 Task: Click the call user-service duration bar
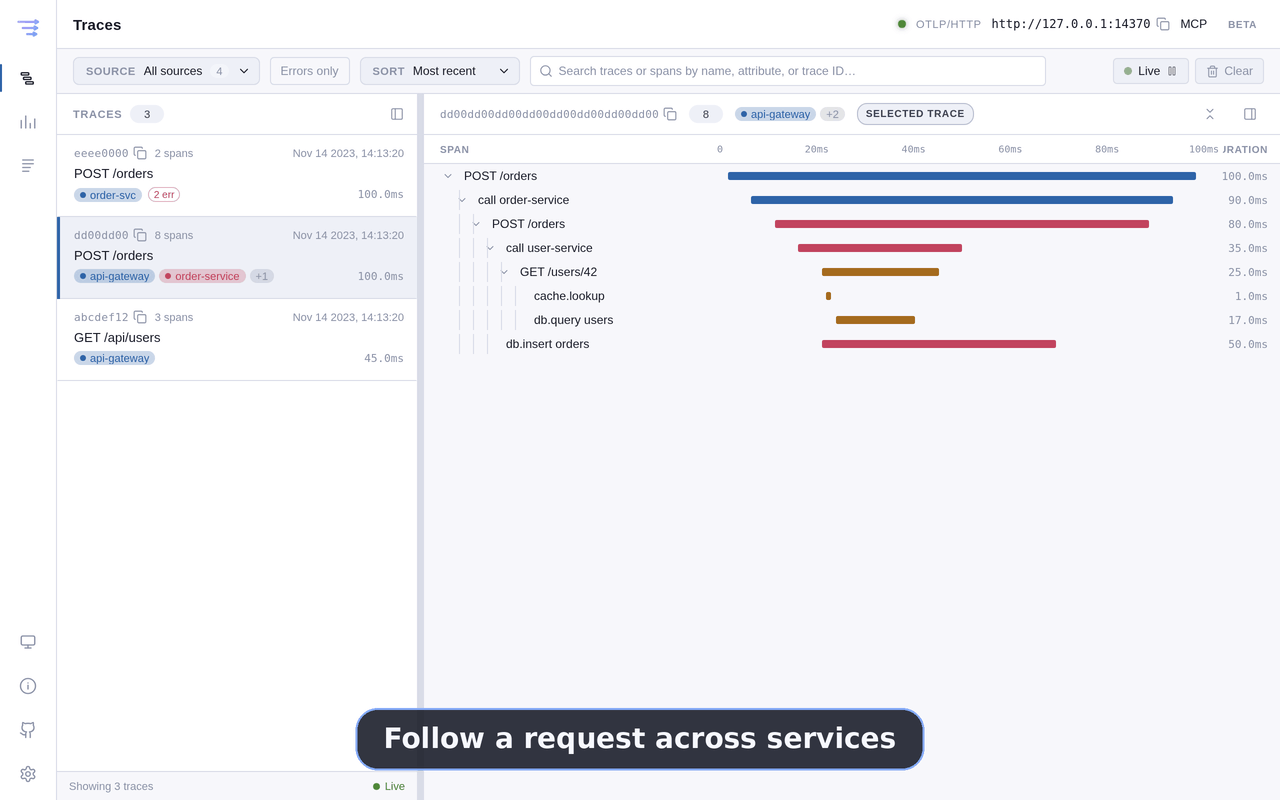(x=880, y=248)
